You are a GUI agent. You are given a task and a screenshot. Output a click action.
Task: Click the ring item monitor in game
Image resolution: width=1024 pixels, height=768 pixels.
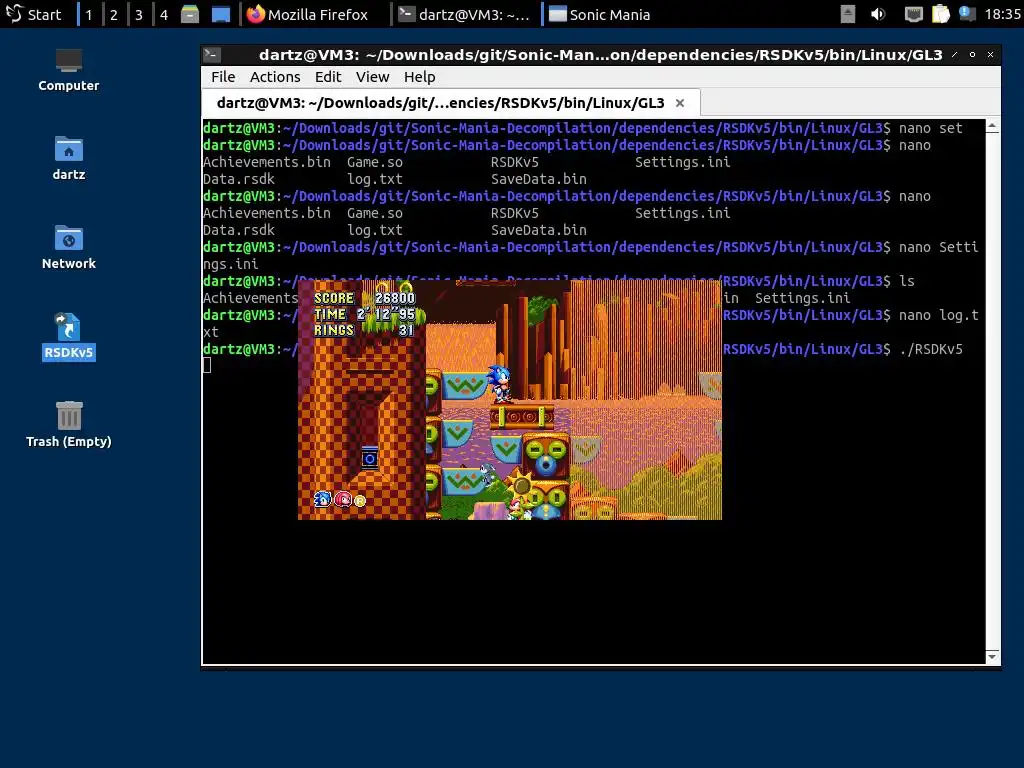[x=370, y=458]
